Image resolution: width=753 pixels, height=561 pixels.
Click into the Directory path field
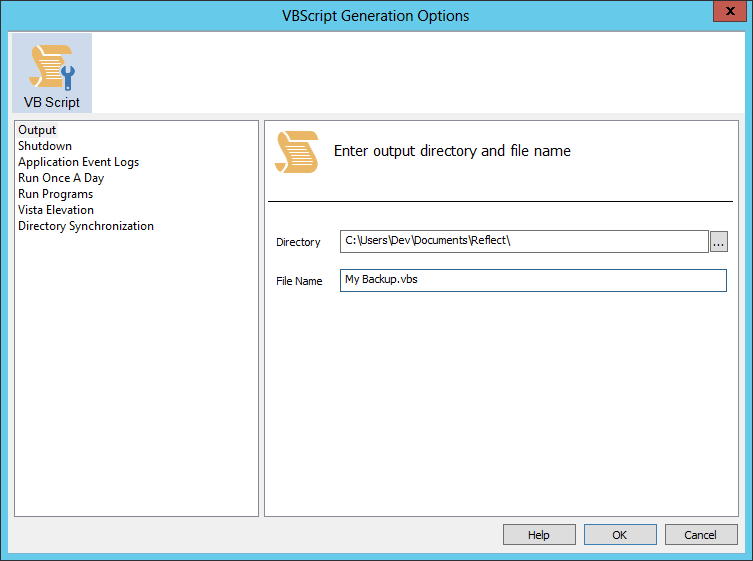tap(524, 241)
